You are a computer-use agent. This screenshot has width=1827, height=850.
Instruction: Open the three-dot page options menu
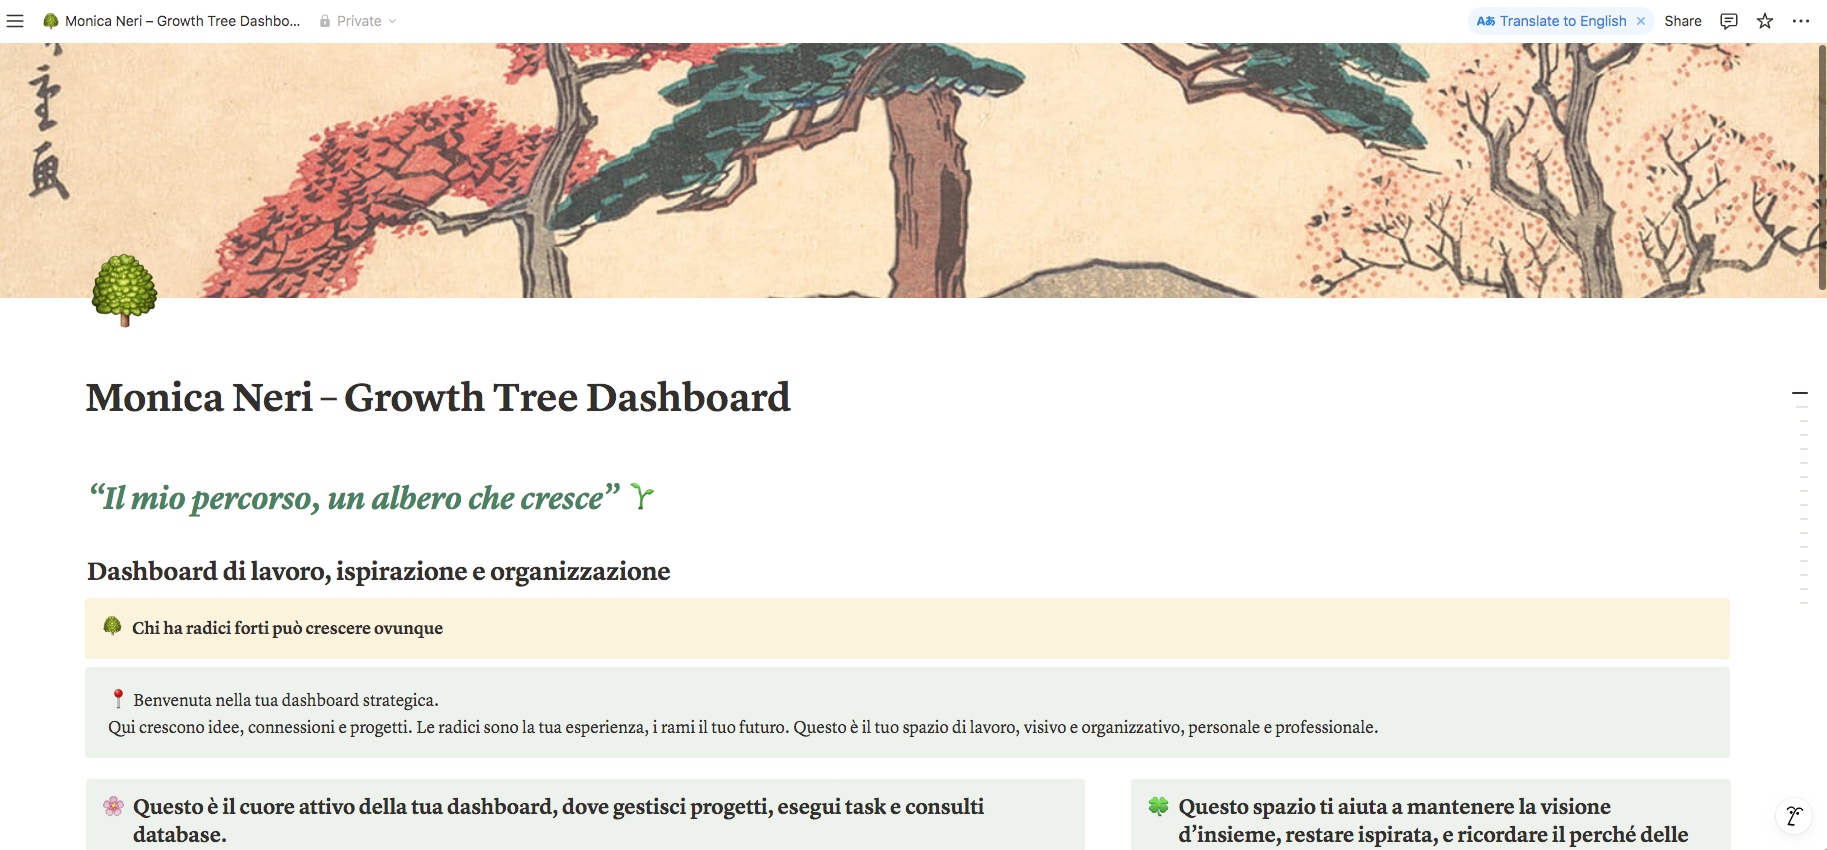coord(1801,21)
